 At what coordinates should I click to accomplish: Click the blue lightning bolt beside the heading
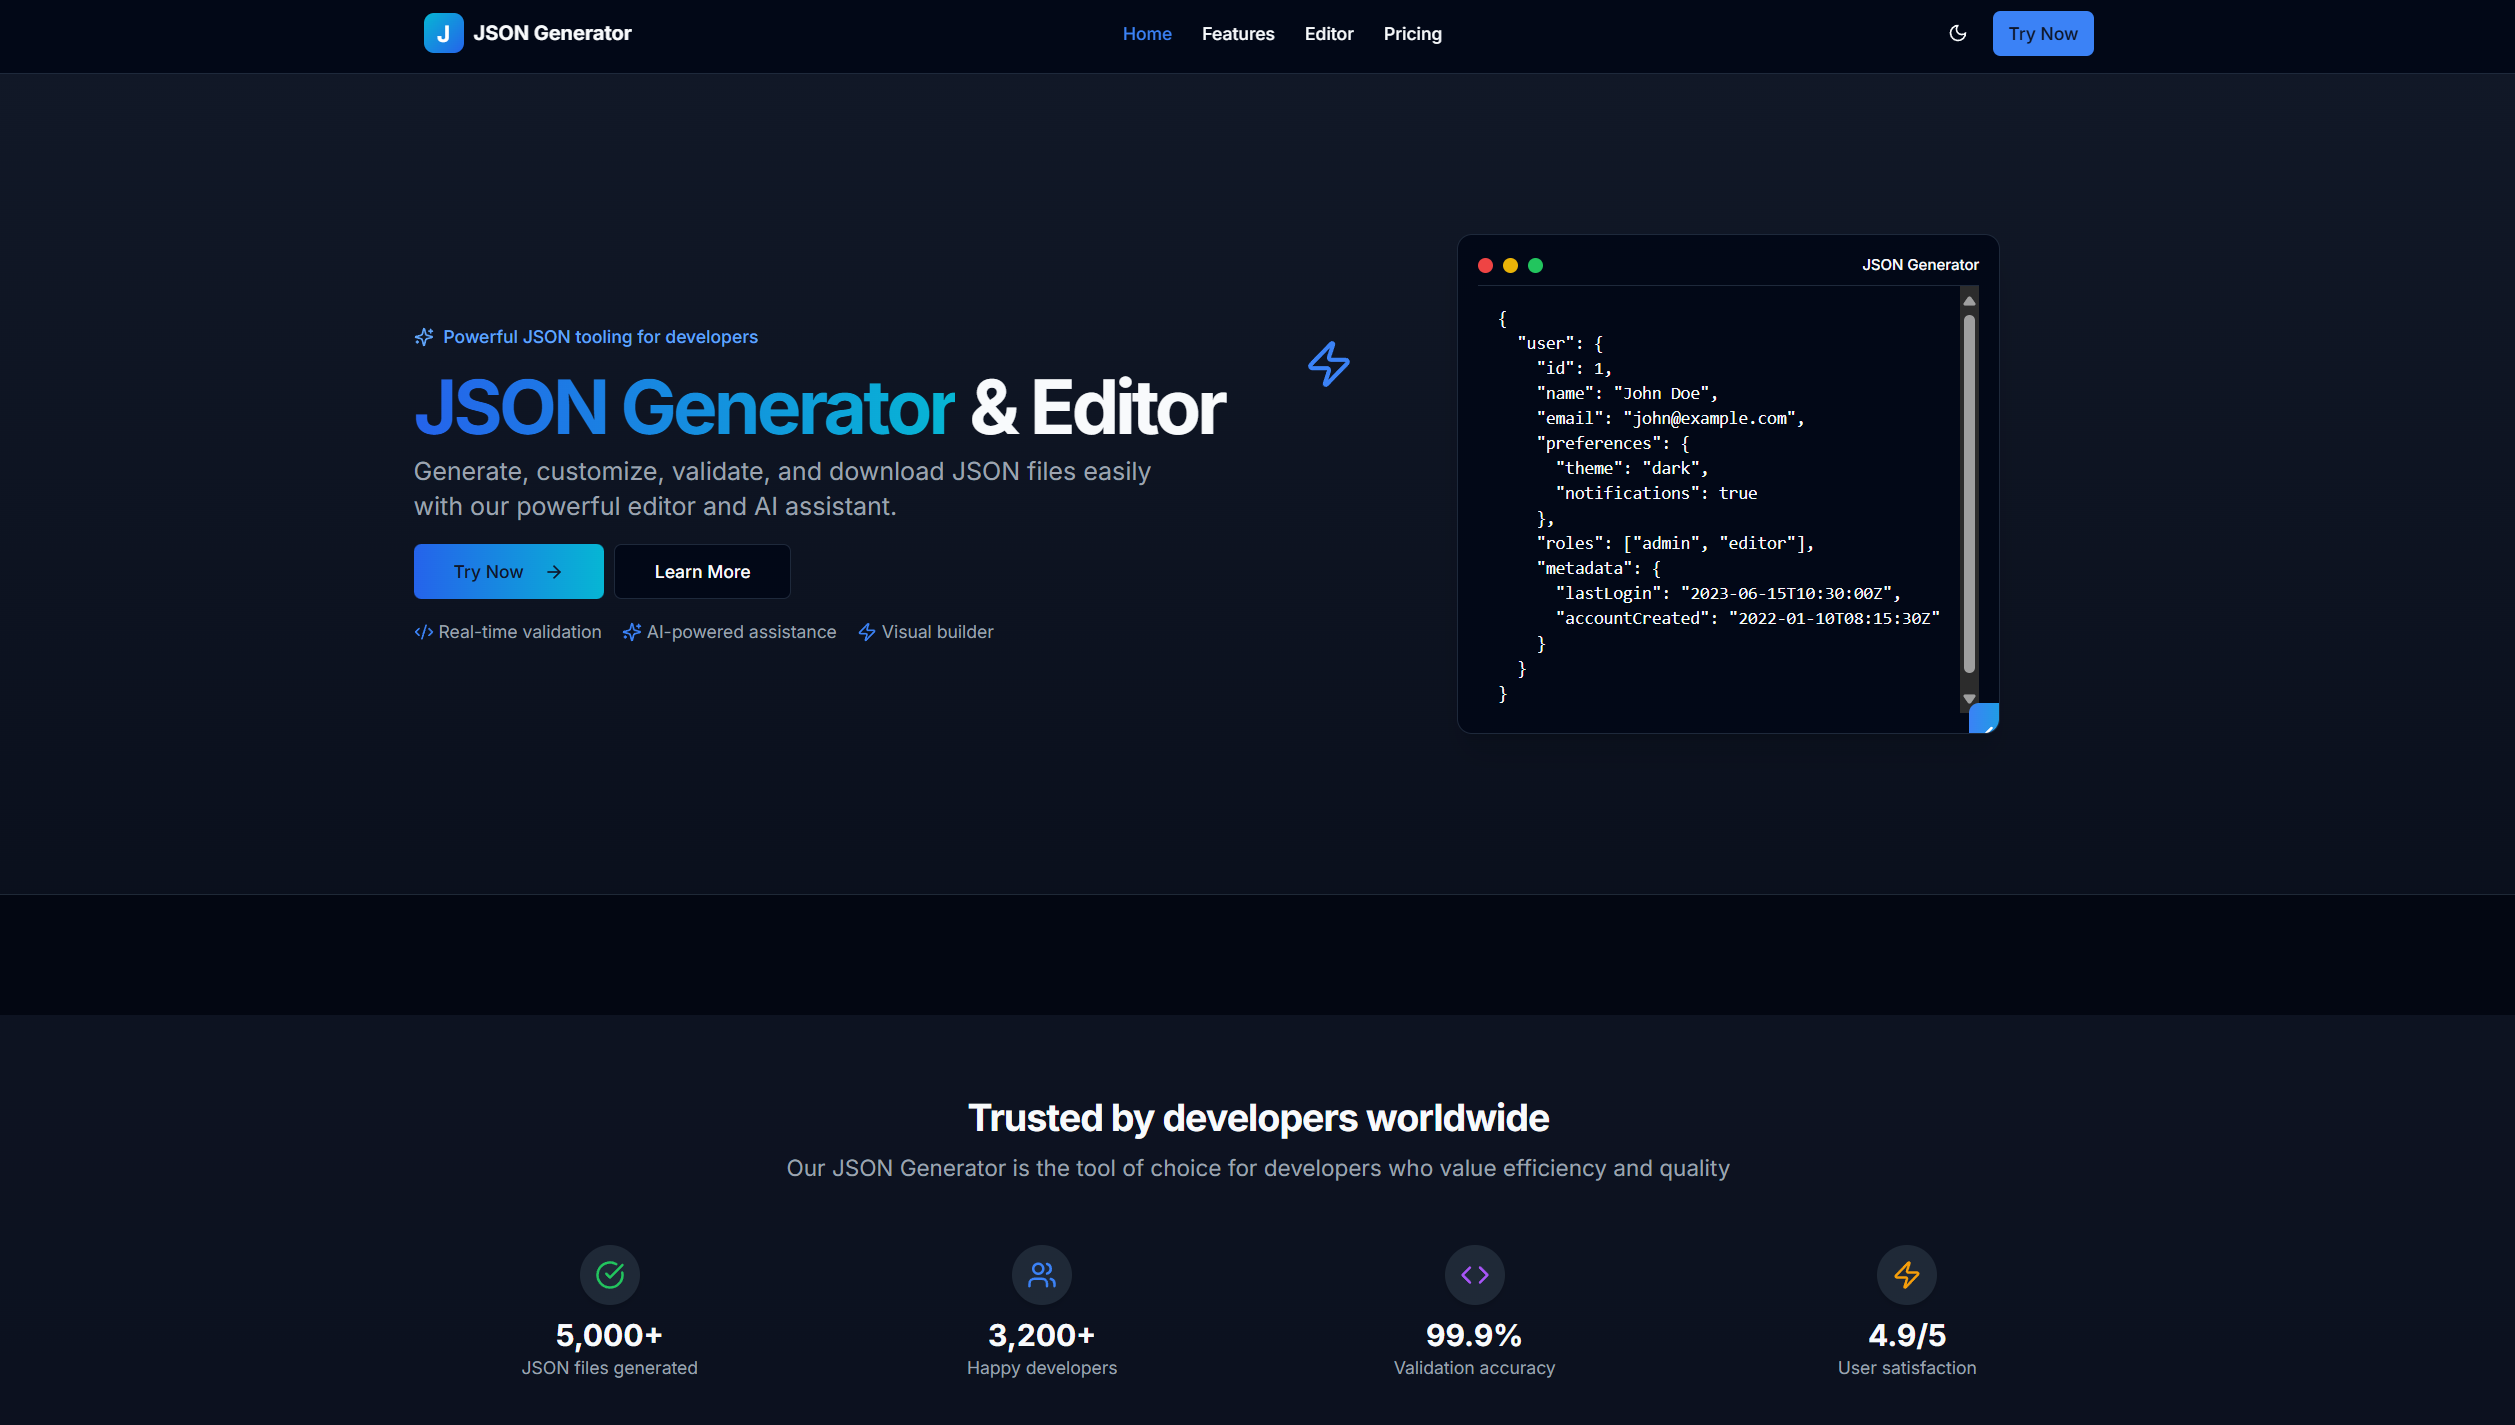[x=1329, y=365]
